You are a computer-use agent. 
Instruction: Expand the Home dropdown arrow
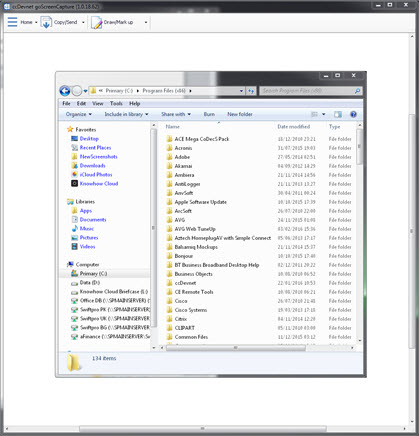tap(36, 22)
